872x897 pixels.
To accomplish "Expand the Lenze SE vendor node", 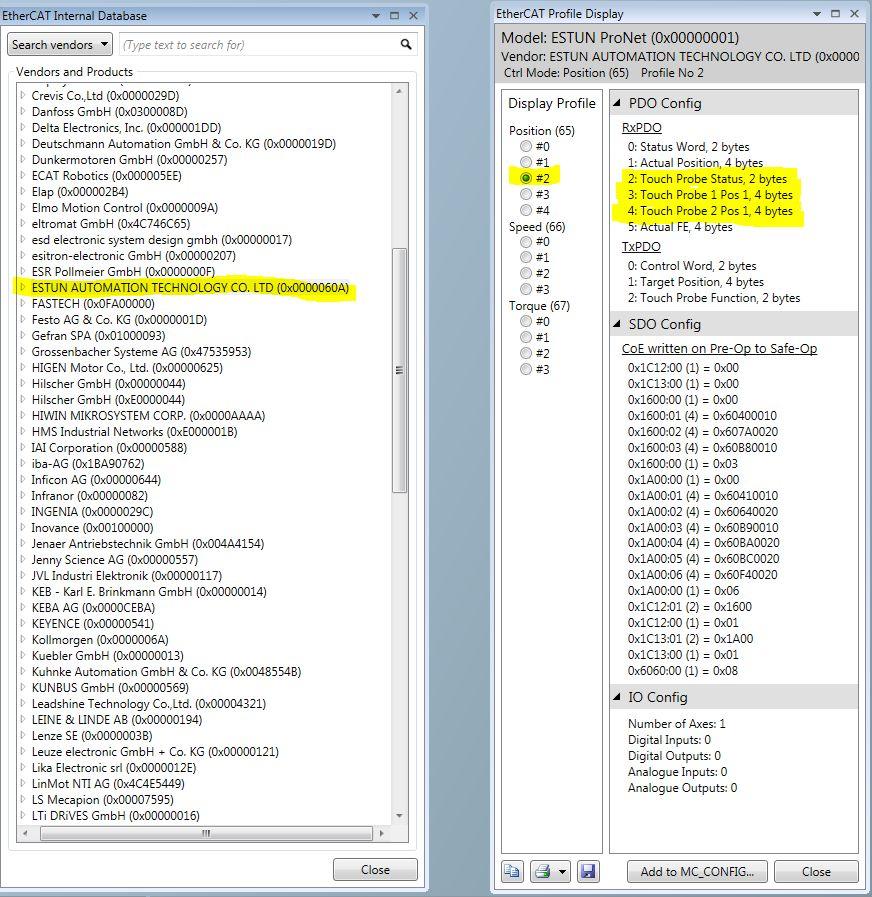I will (23, 736).
